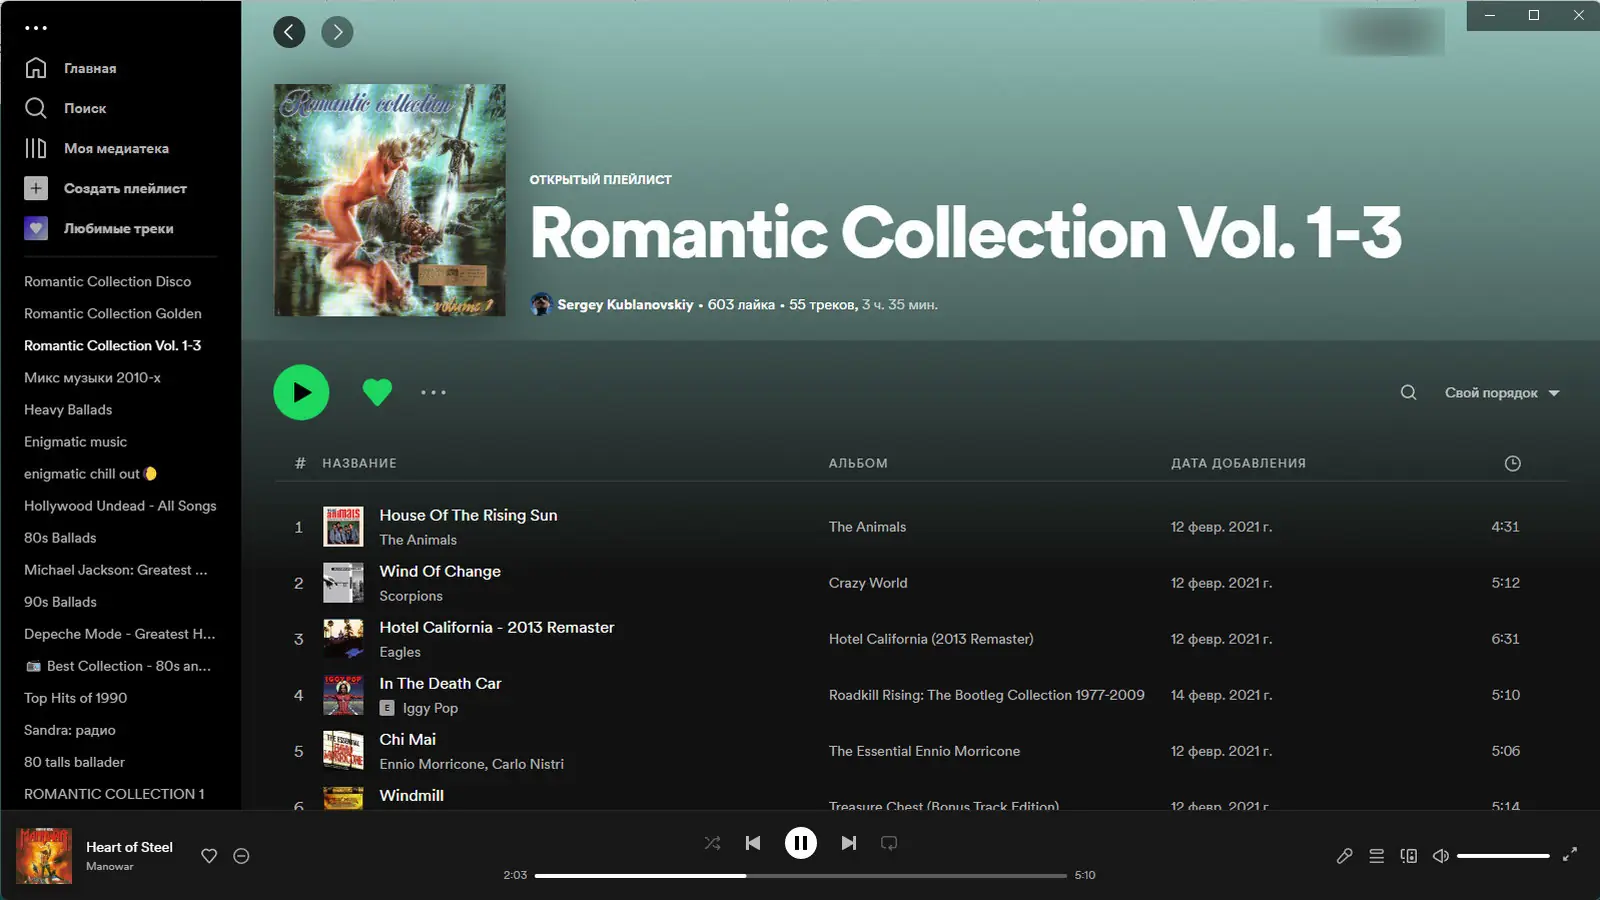
Task: Play the playlist with the green play button
Action: pyautogui.click(x=301, y=392)
